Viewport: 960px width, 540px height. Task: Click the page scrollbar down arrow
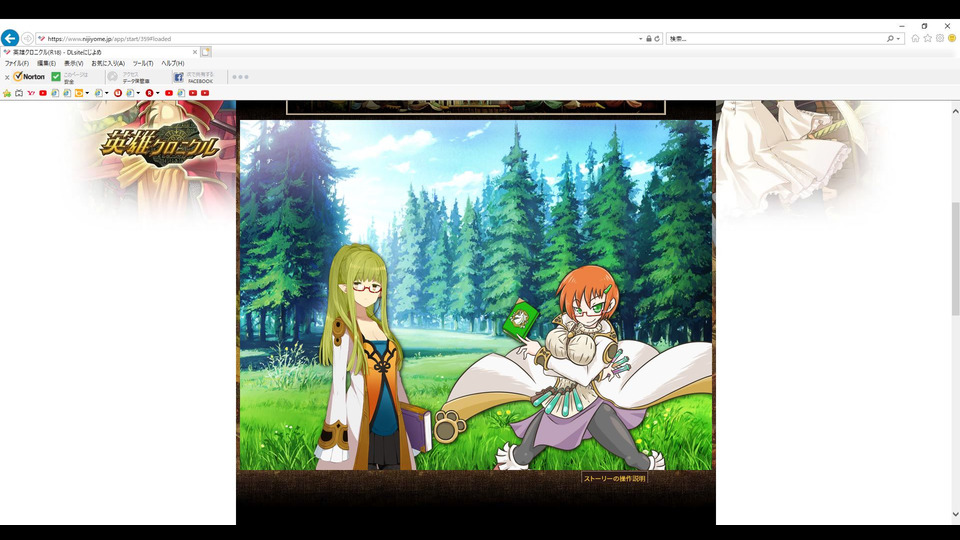(955, 514)
